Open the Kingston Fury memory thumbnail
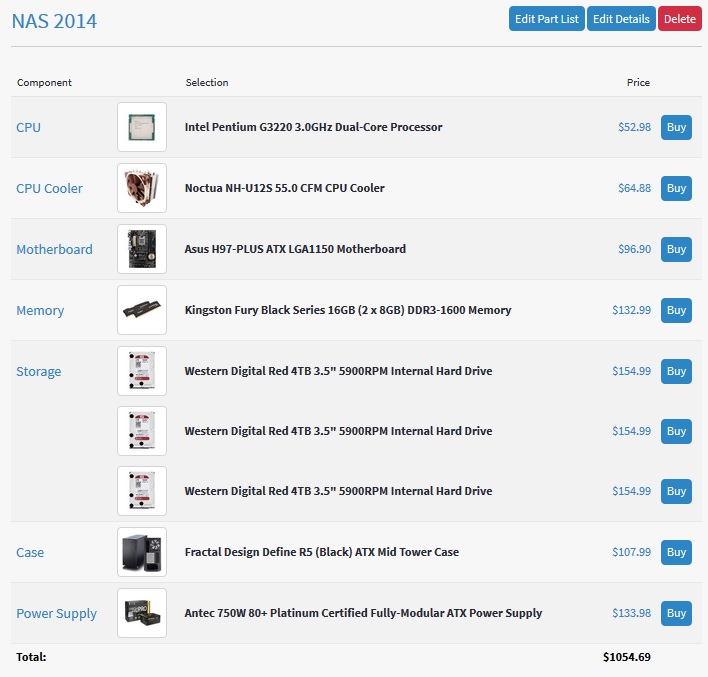 pos(141,310)
